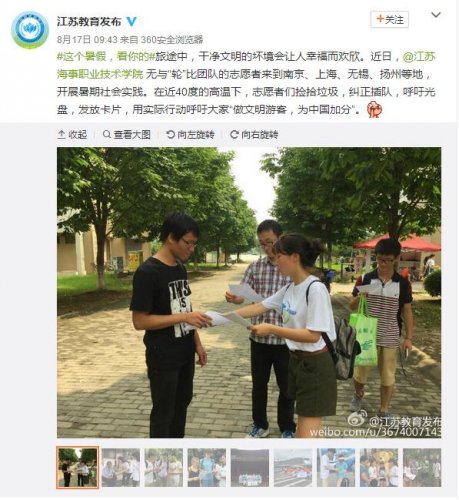Select the second photo thumbnail
The width and height of the screenshot is (459, 500).
[121, 468]
